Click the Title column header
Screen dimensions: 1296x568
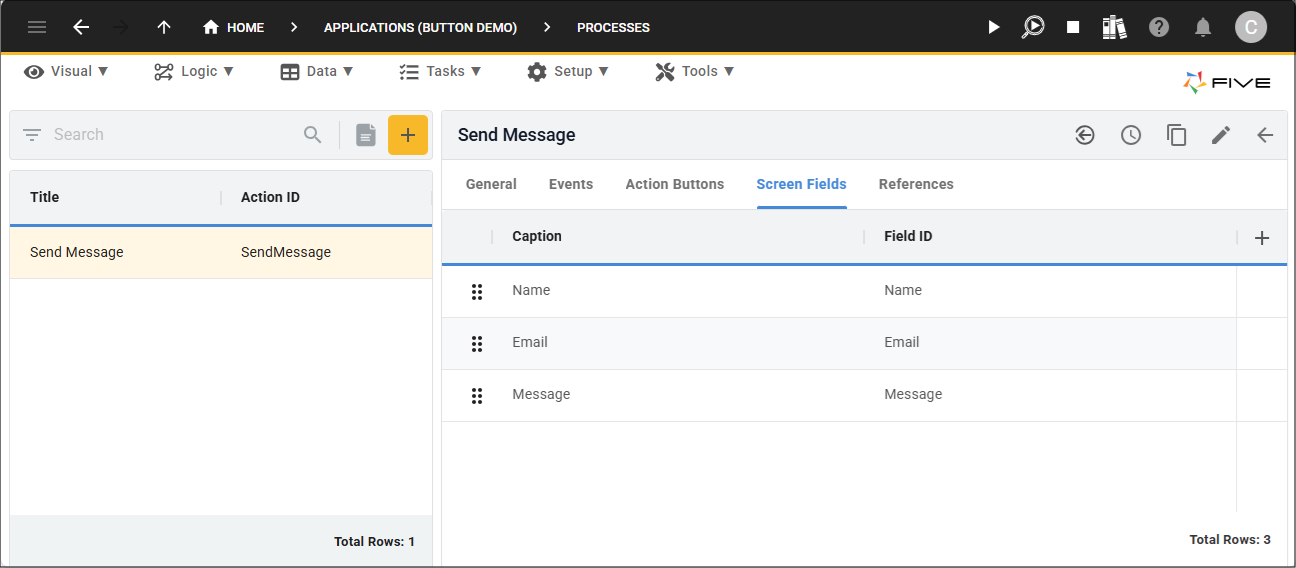coord(45,197)
